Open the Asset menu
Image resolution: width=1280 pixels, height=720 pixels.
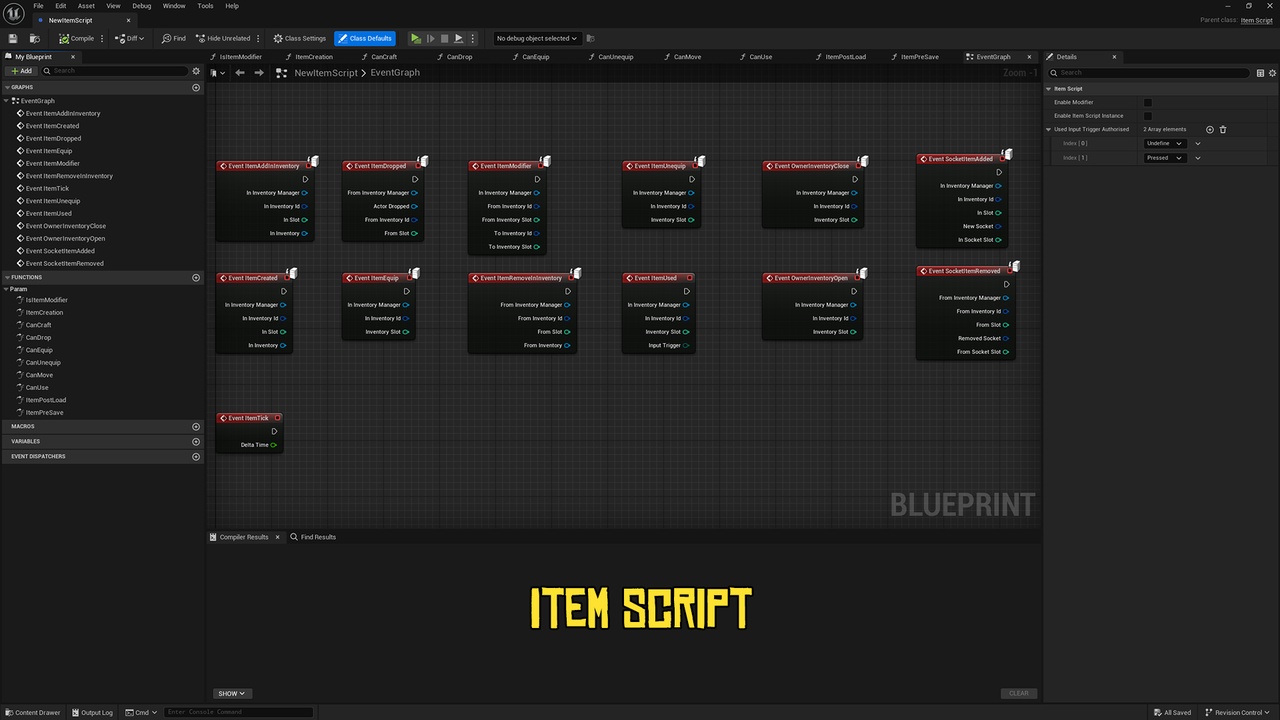click(x=86, y=6)
